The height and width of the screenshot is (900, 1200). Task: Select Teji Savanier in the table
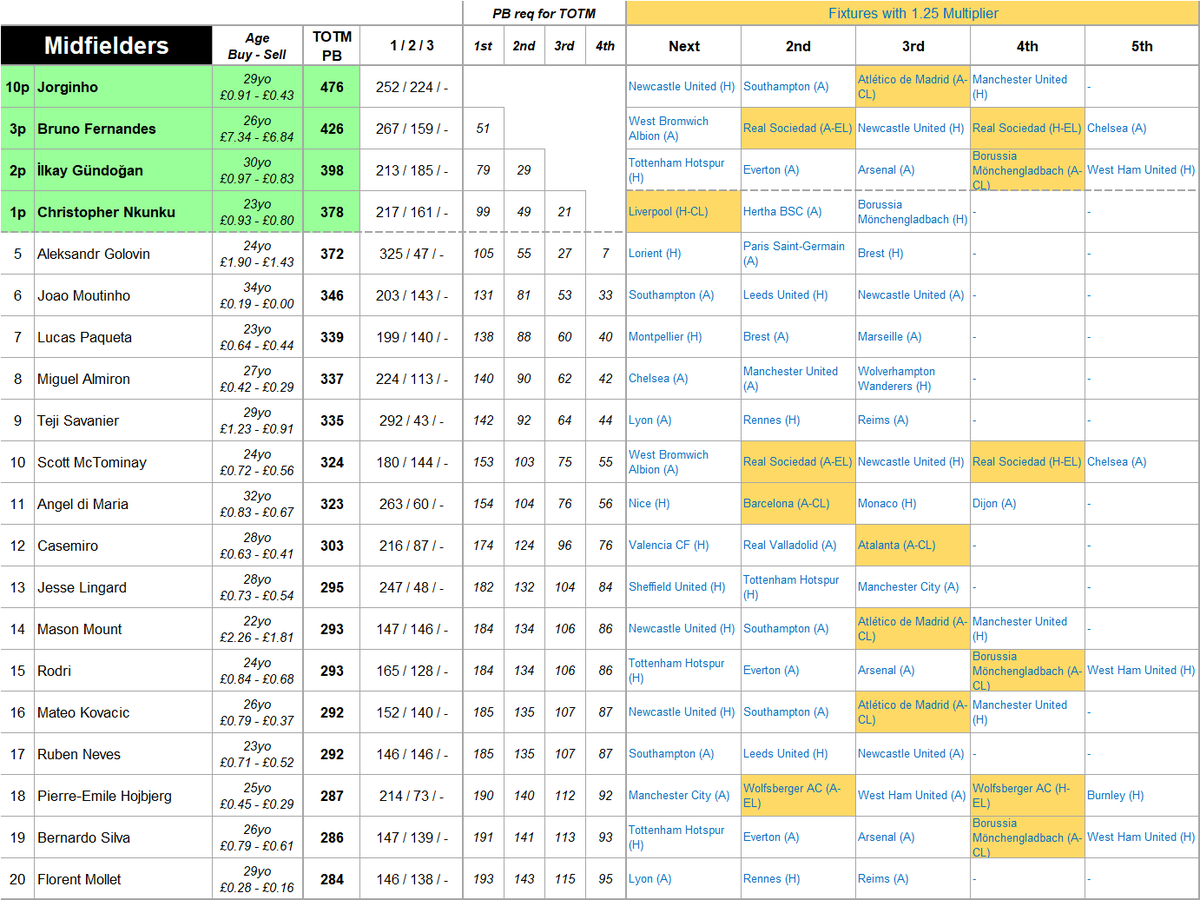tap(79, 421)
